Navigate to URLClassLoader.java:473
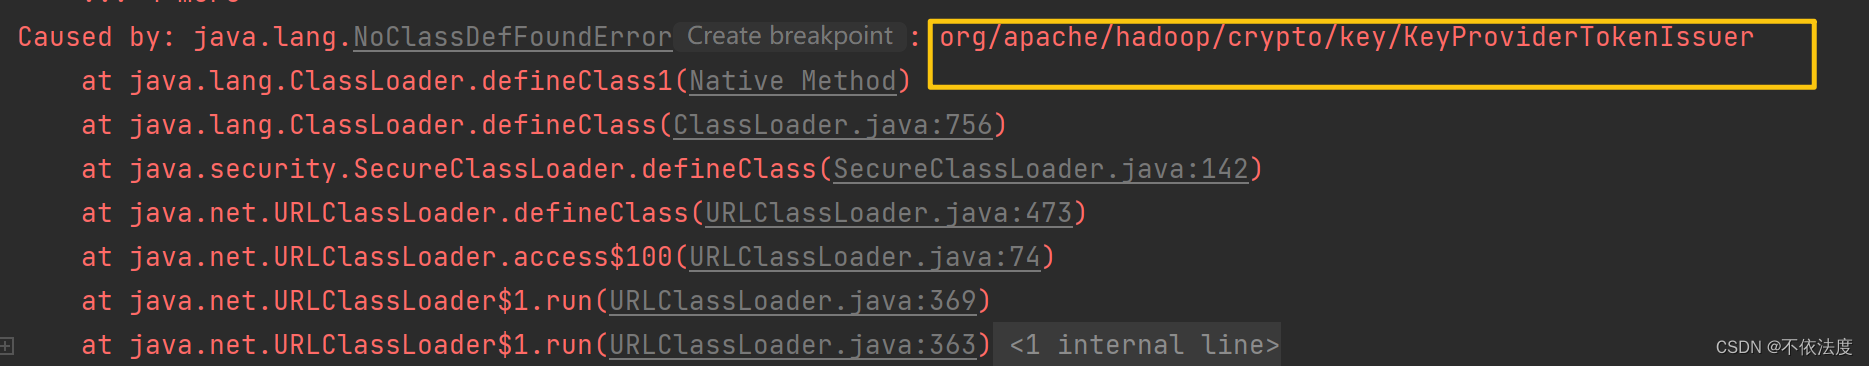 888,213
